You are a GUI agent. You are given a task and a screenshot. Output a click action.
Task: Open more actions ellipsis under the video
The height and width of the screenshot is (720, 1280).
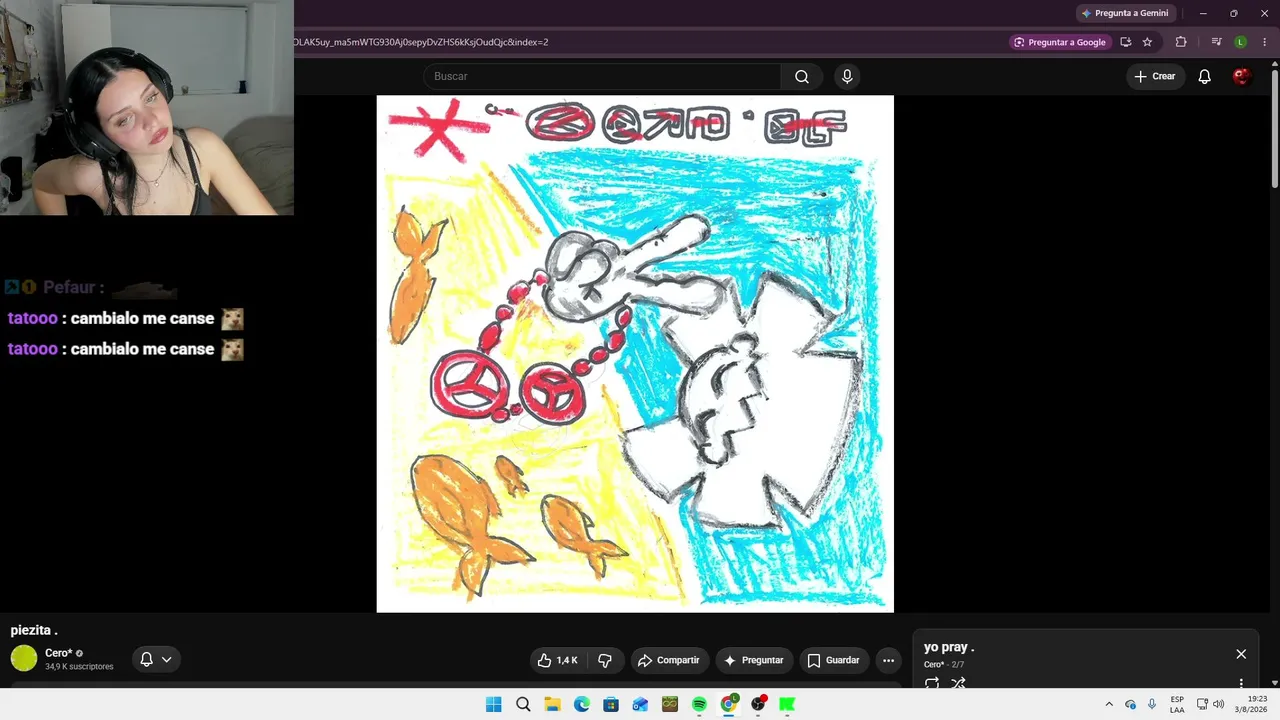[888, 660]
